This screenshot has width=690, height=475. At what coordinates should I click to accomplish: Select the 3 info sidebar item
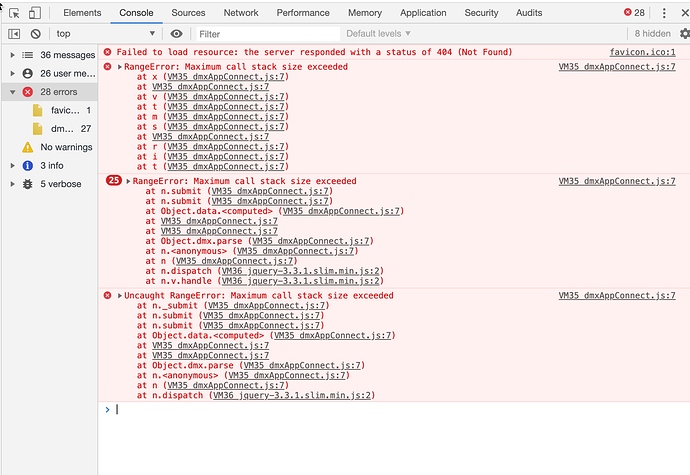(x=50, y=165)
